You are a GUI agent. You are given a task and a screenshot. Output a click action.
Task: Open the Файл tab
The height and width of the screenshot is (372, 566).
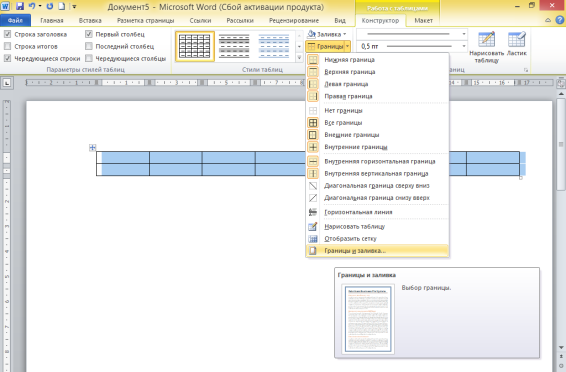[x=15, y=21]
